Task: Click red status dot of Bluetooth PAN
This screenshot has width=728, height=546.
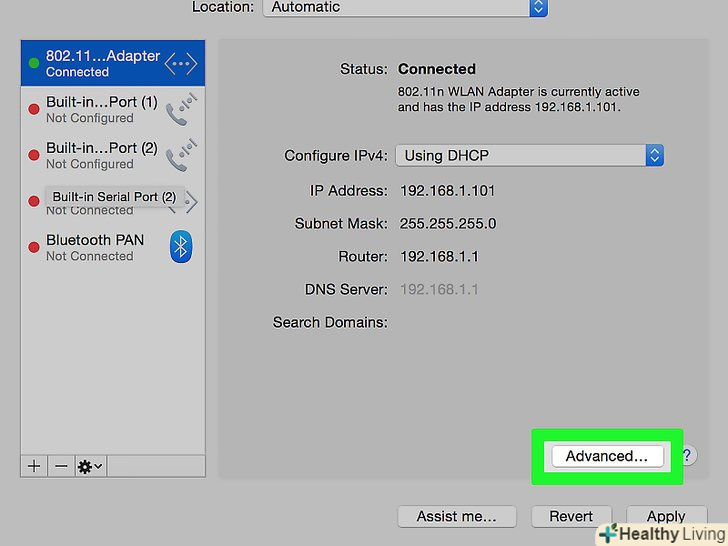Action: click(x=33, y=247)
